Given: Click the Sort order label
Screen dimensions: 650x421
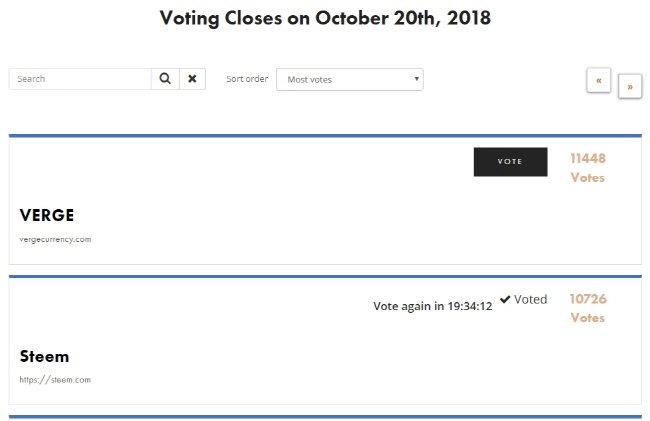Looking at the screenshot, I should [247, 79].
